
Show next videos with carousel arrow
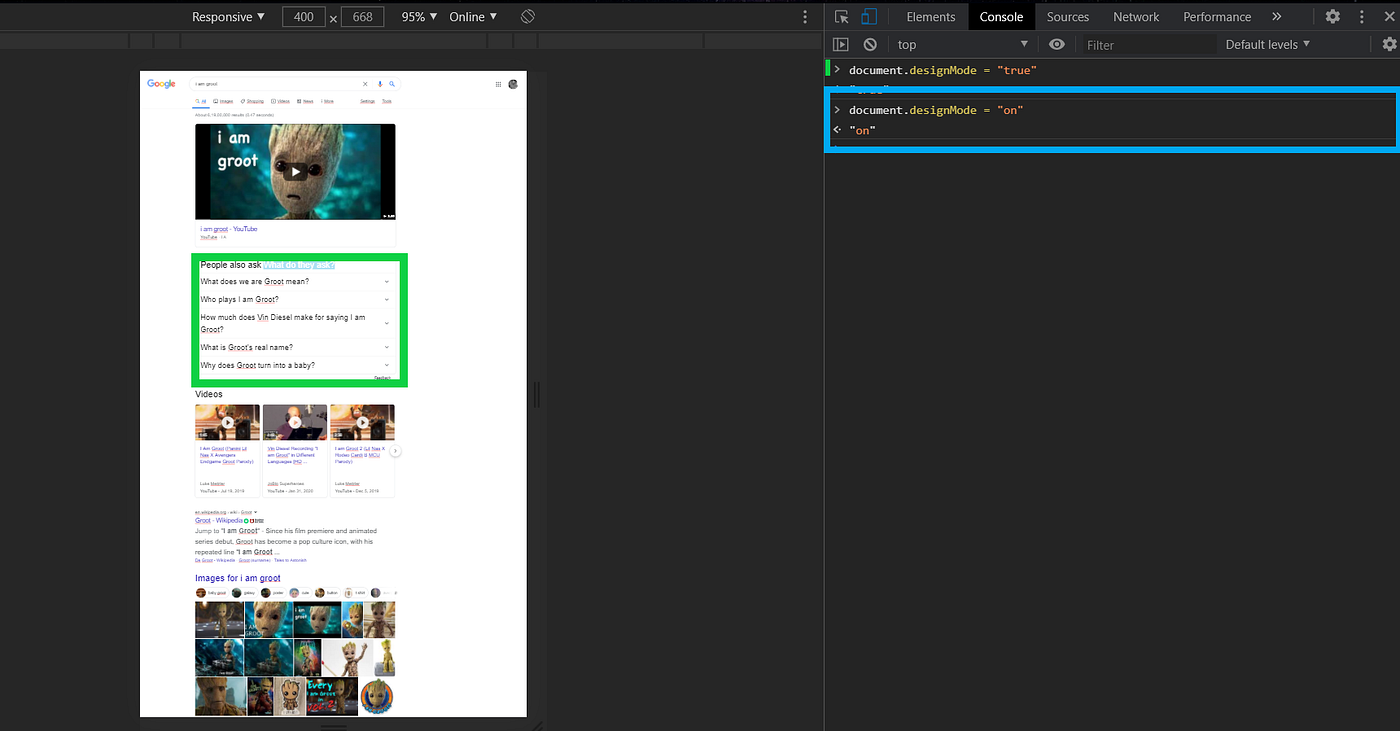[395, 451]
